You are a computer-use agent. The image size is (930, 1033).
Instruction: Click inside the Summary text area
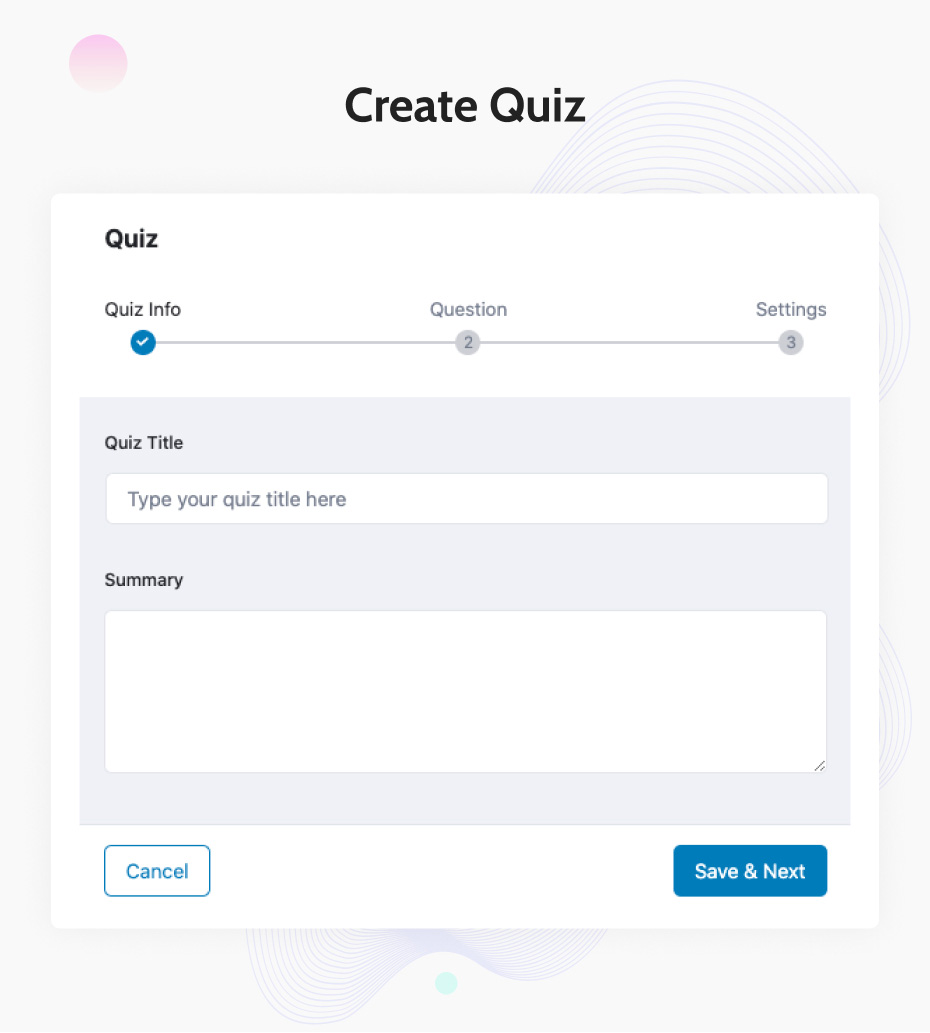pyautogui.click(x=465, y=691)
